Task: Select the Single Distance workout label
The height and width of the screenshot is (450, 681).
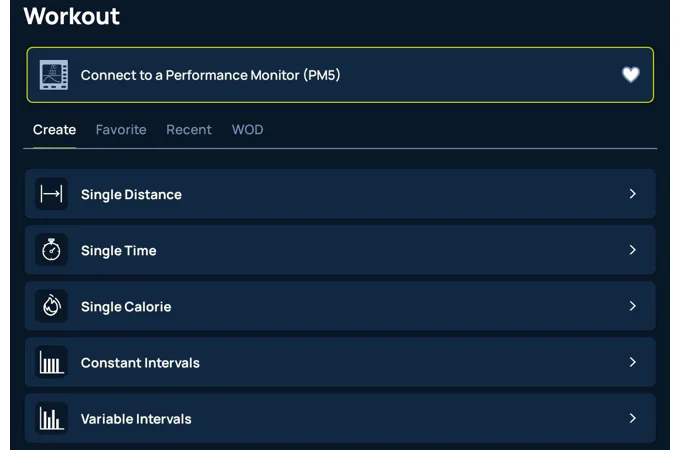Action: pos(131,195)
